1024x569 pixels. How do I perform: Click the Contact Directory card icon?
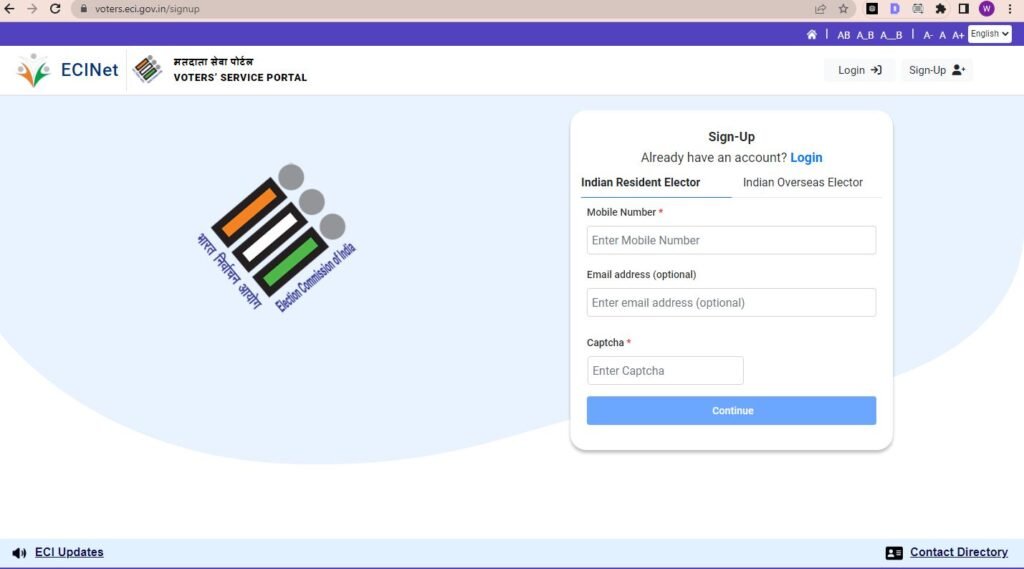[x=894, y=553]
